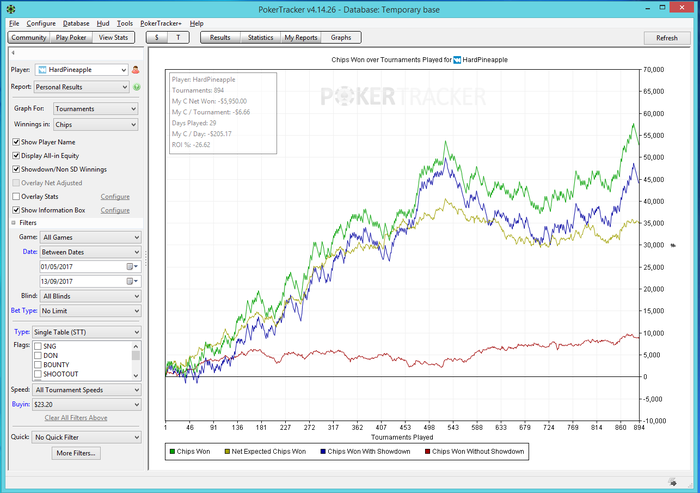Uncheck Show Player Name
This screenshot has height=493, width=700.
coord(16,142)
